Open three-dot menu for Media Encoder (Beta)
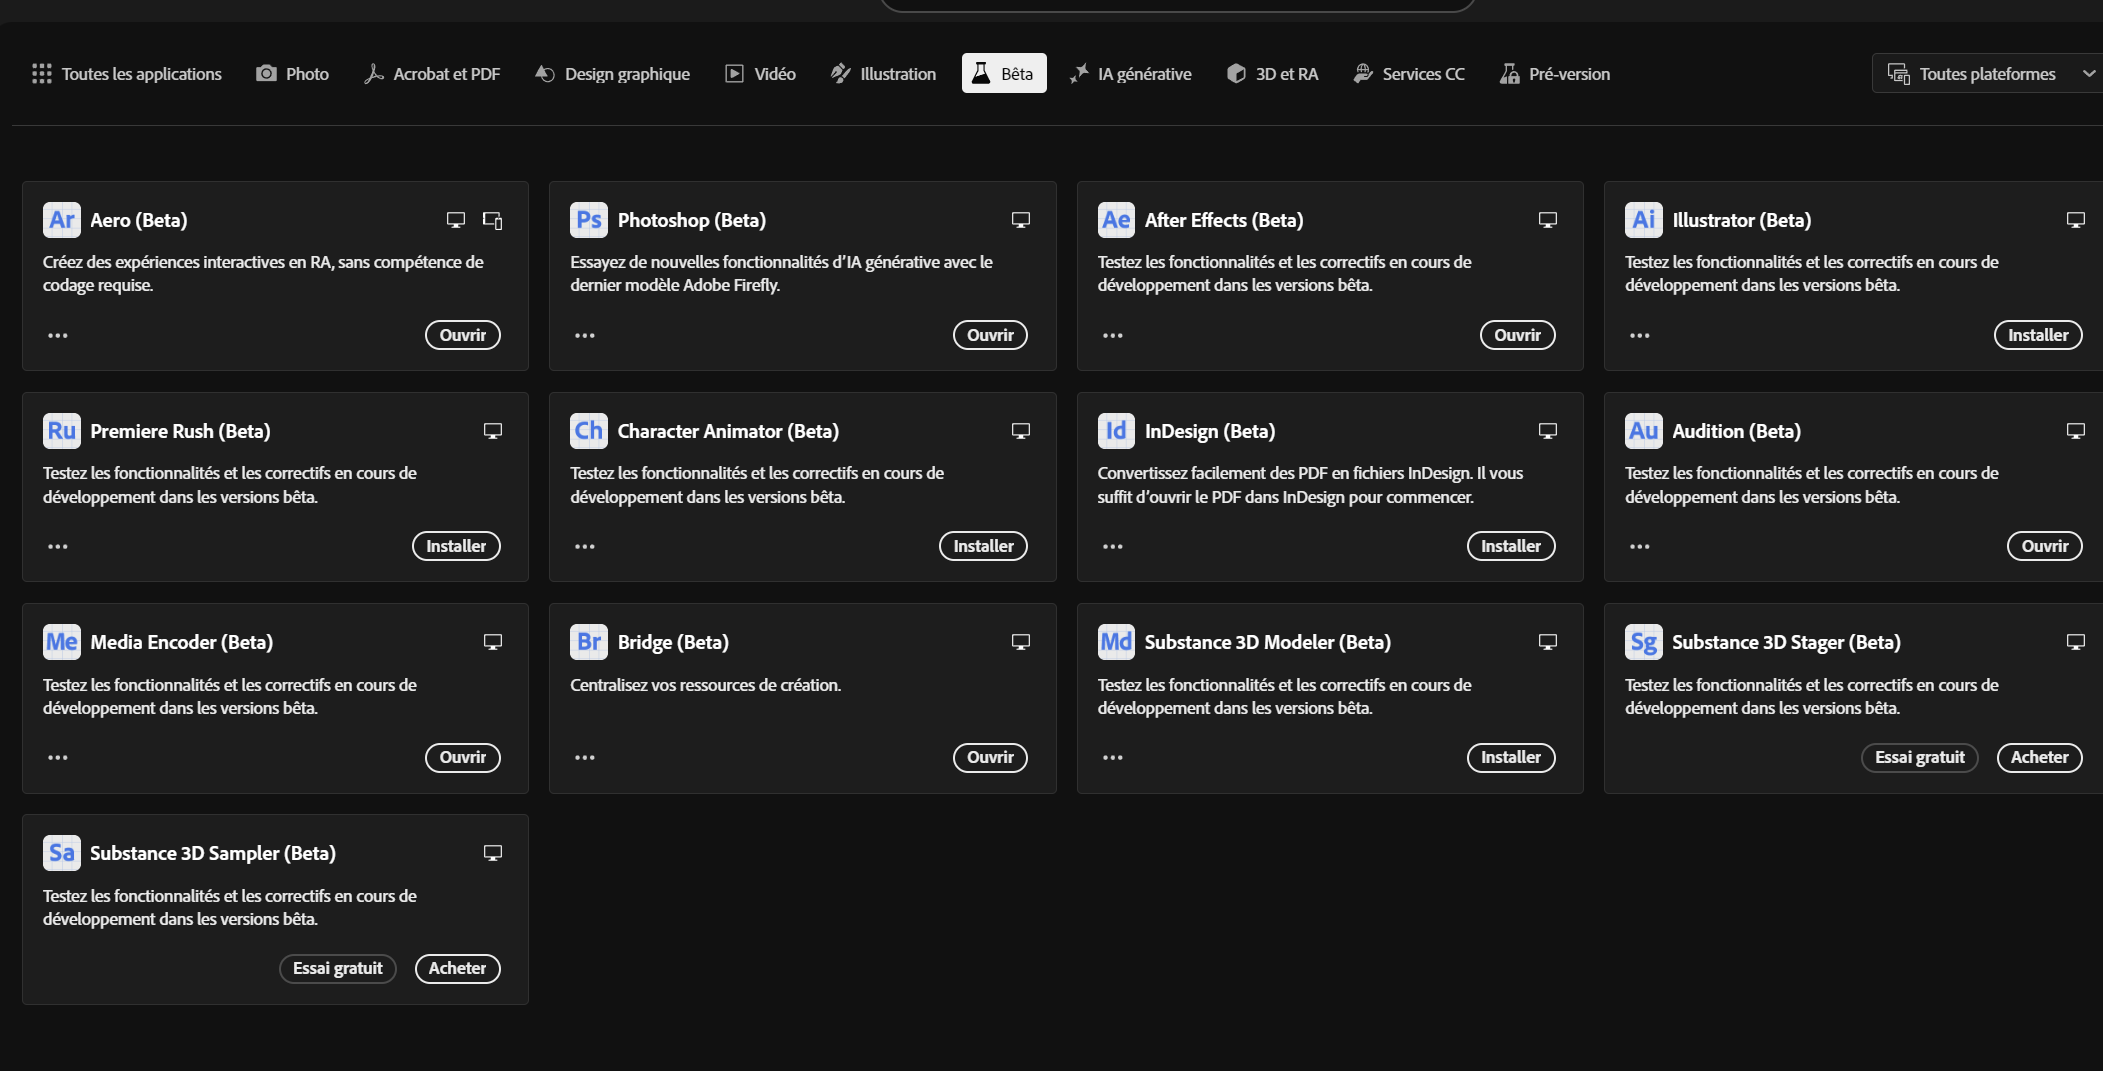This screenshot has height=1071, width=2103. pyautogui.click(x=58, y=758)
